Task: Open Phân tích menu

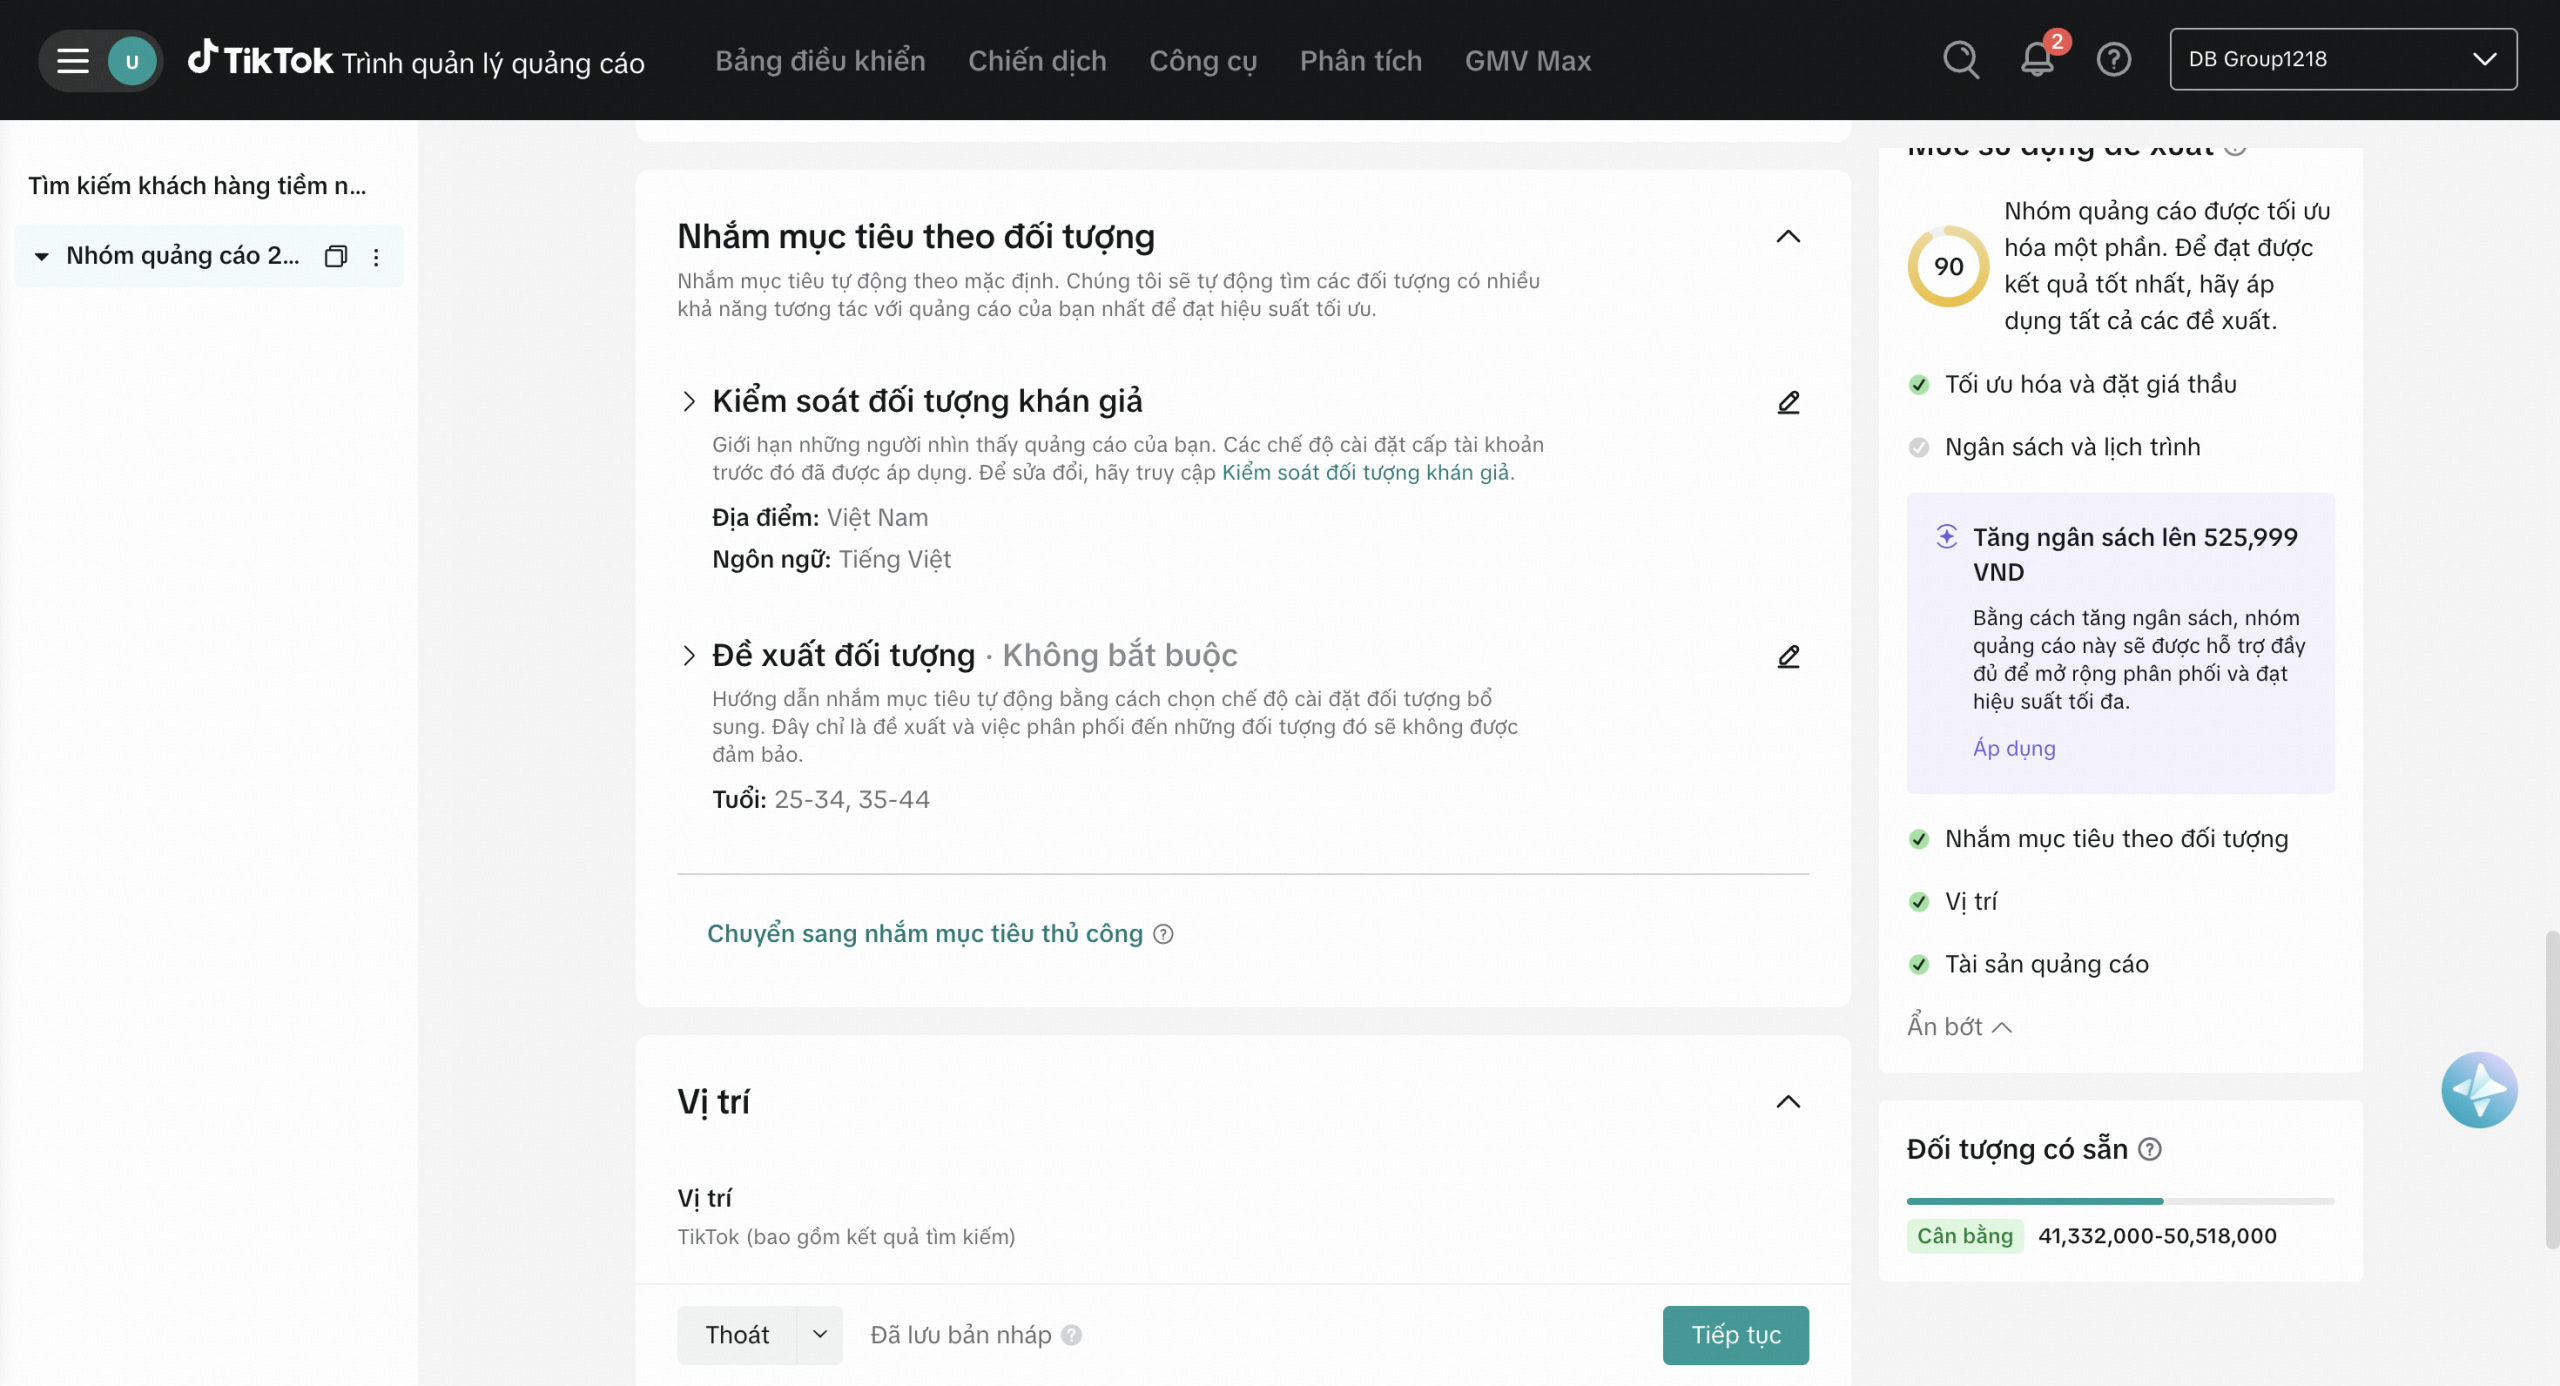Action: (x=1360, y=61)
